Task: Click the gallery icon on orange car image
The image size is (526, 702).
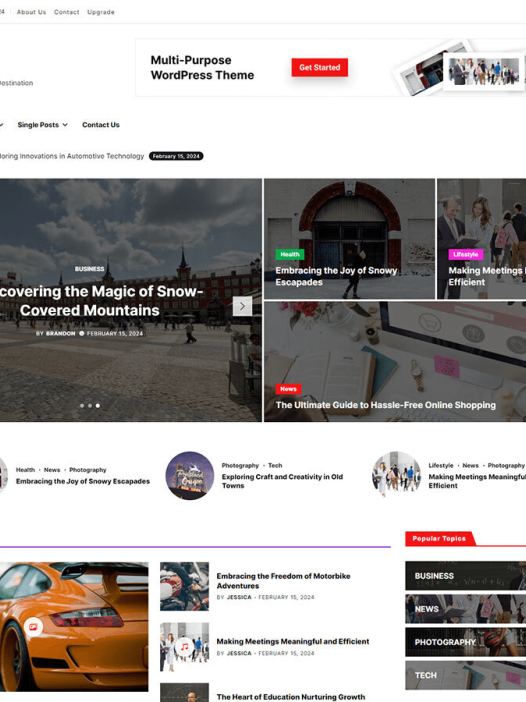Action: [33, 627]
